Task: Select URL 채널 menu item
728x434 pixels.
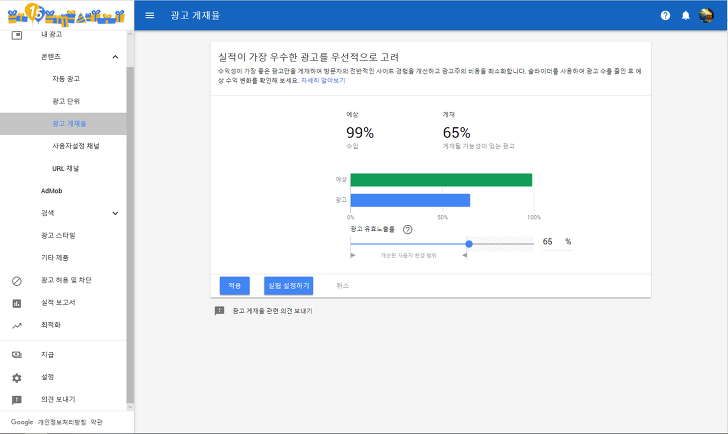Action: 65,168
